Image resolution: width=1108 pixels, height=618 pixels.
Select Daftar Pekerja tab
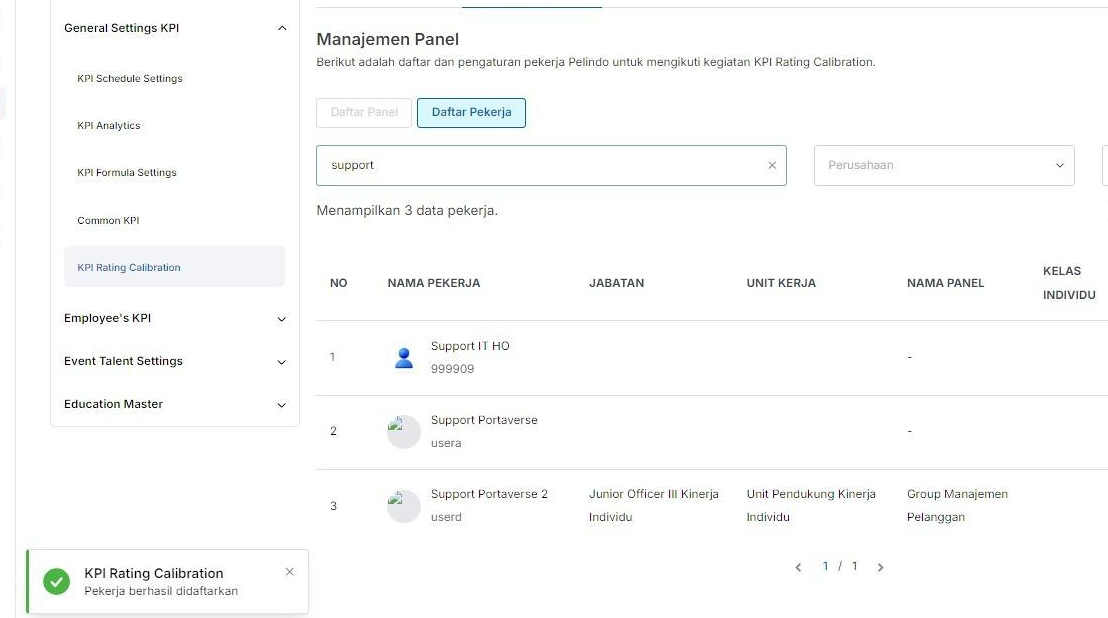(x=471, y=113)
